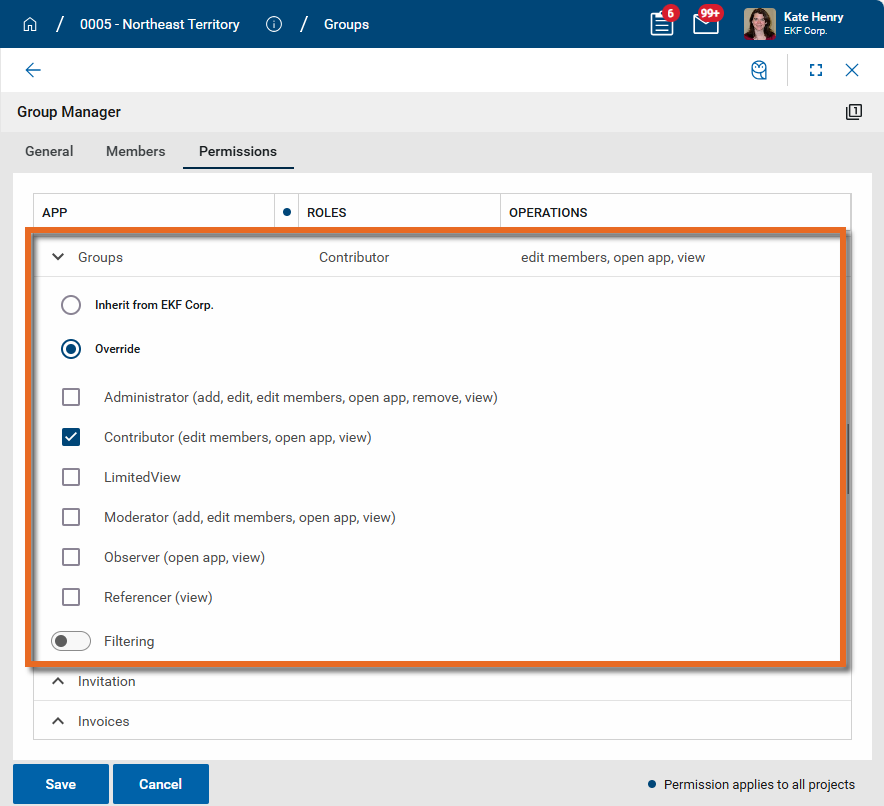Open the info icon beside Northeast Territory

tap(274, 24)
